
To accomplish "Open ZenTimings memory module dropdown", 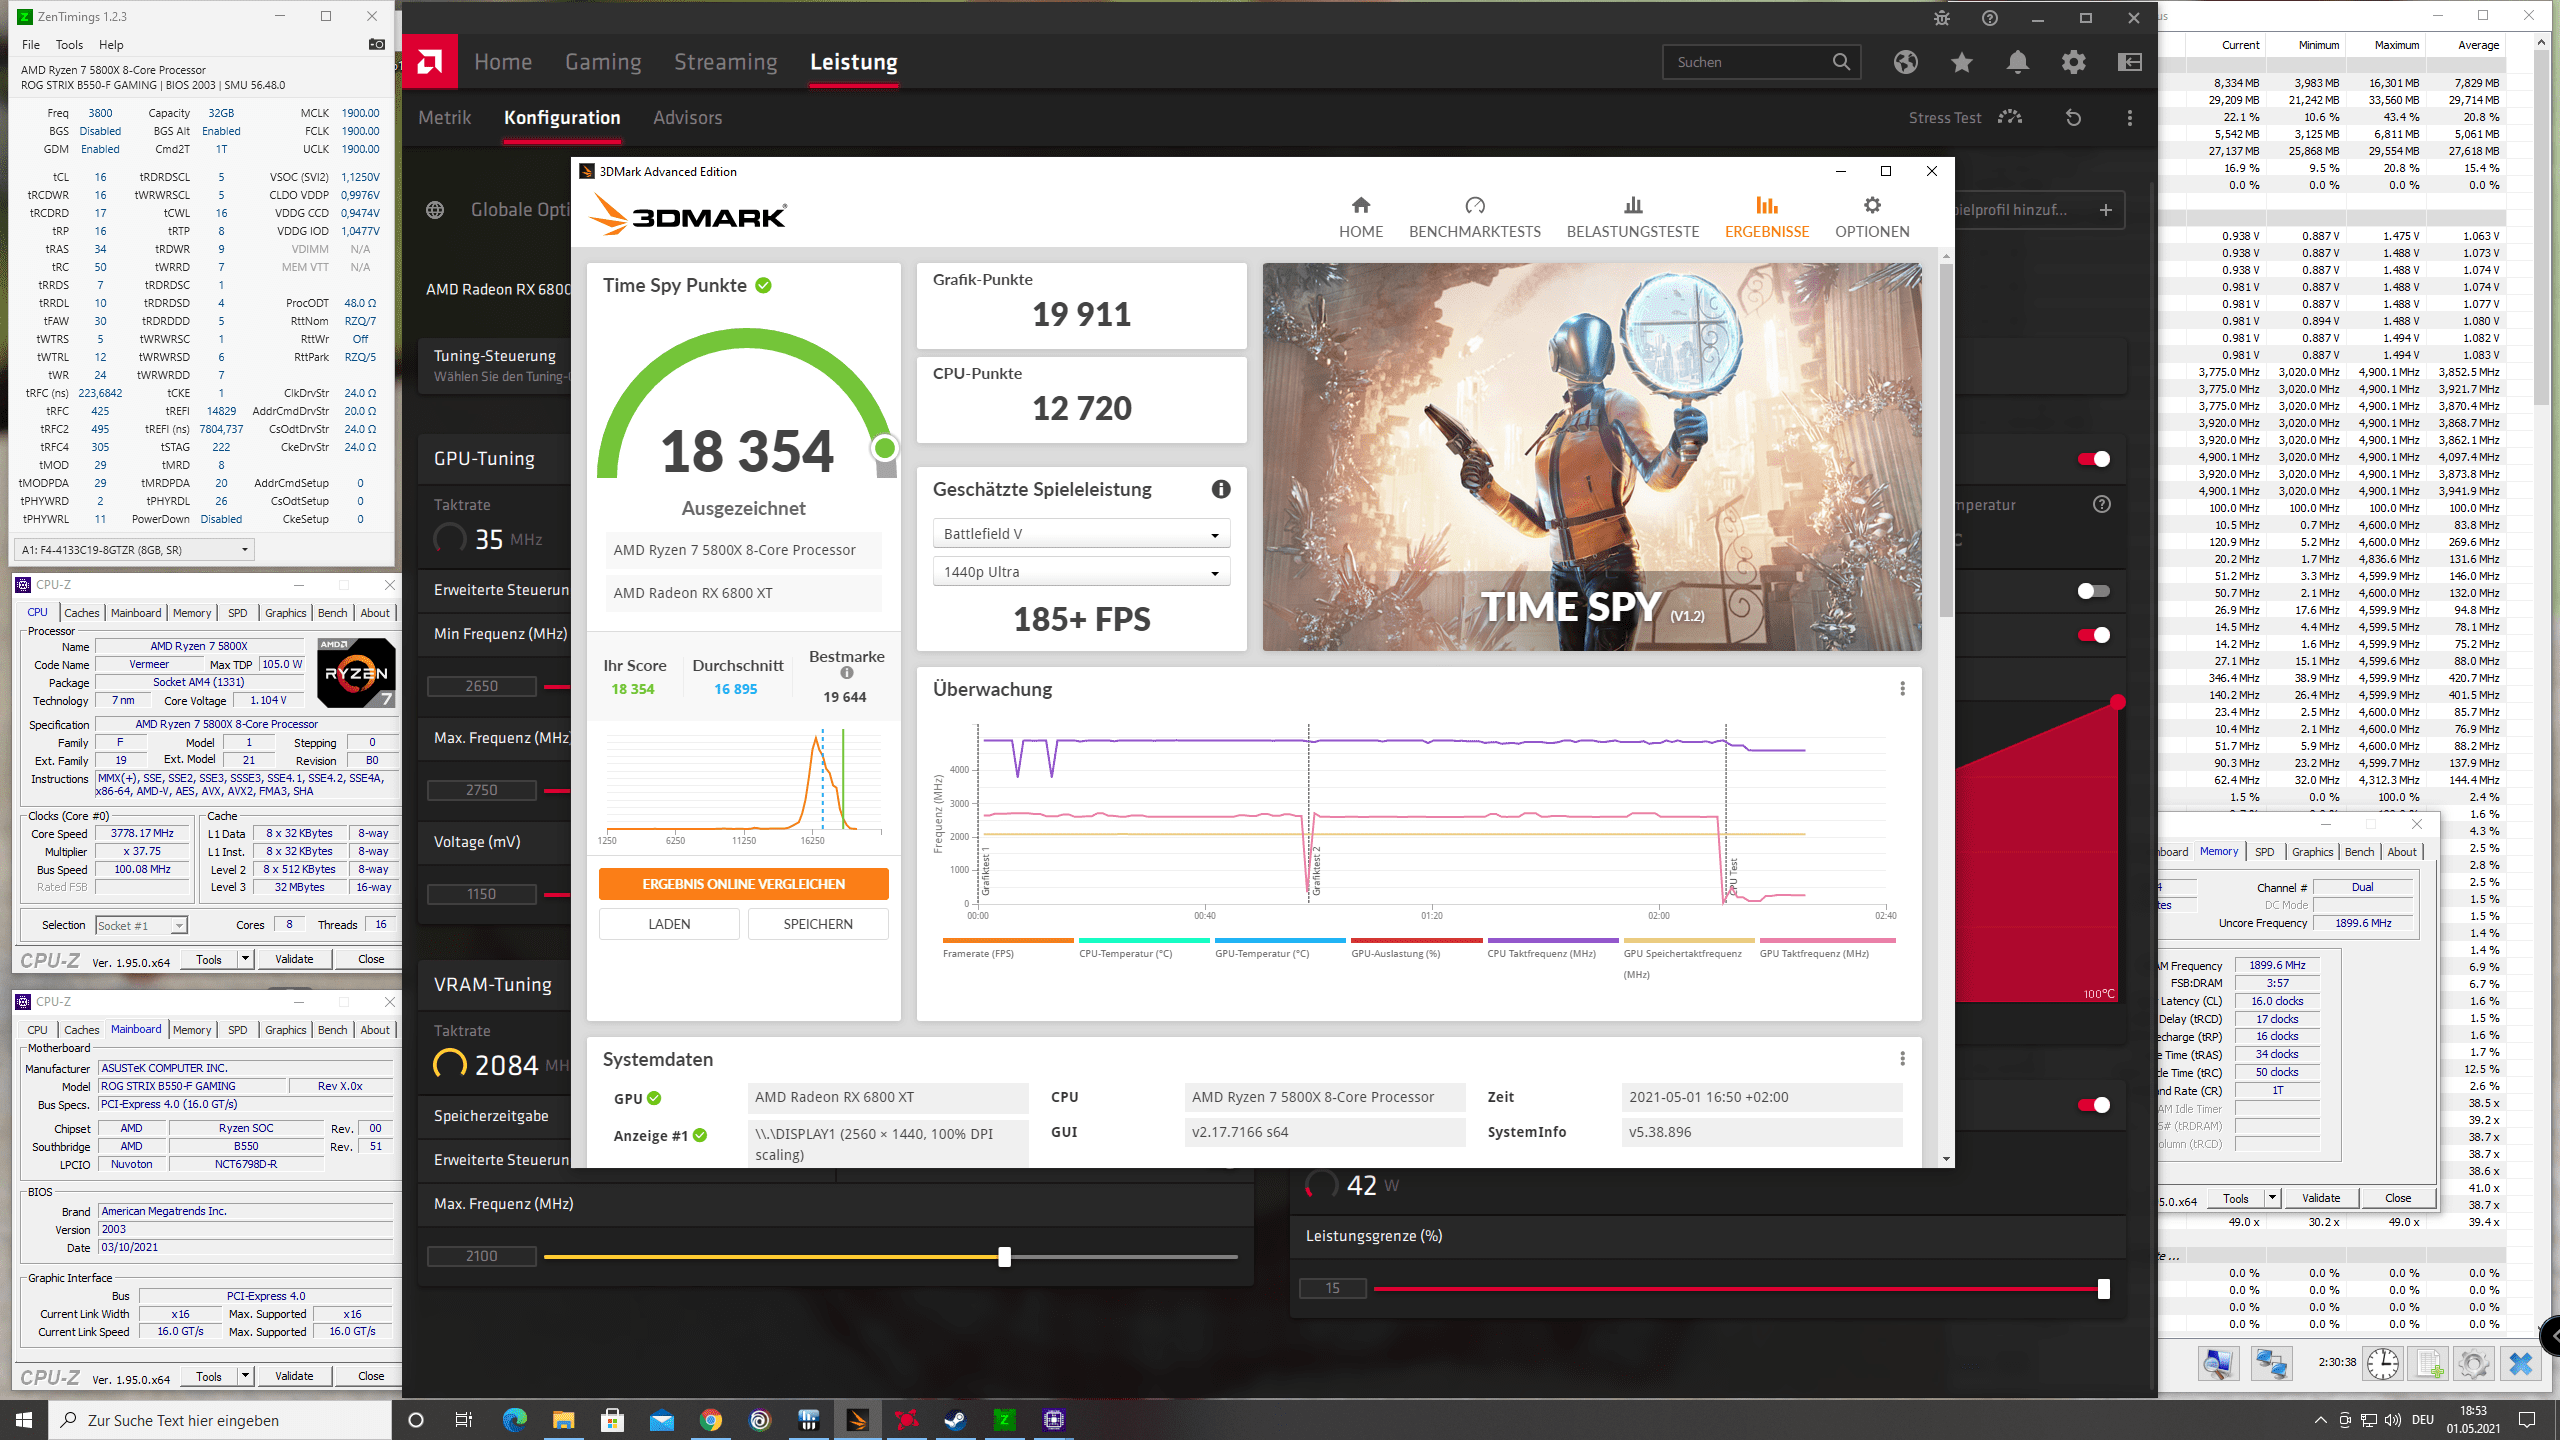I will (134, 549).
